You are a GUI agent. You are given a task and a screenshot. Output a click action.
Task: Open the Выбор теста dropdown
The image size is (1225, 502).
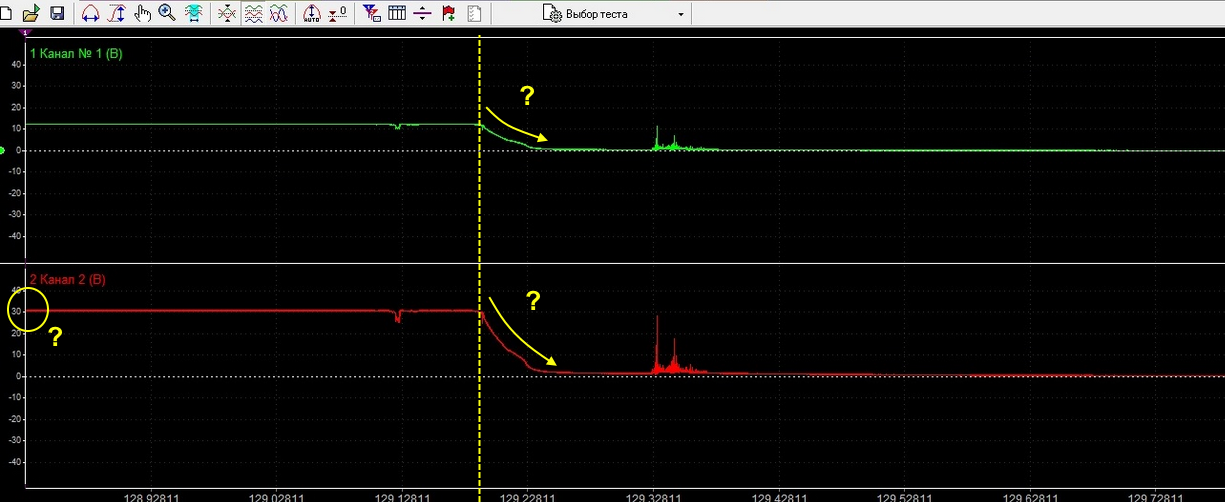614,14
